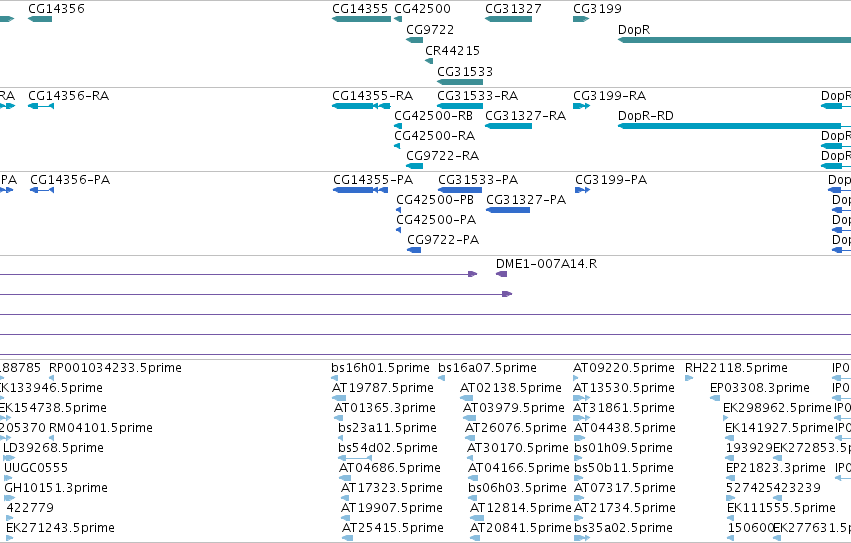Image resolution: width=851 pixels, height=543 pixels.
Task: Click the CG9722-PA protein glyph
Action: [414, 250]
